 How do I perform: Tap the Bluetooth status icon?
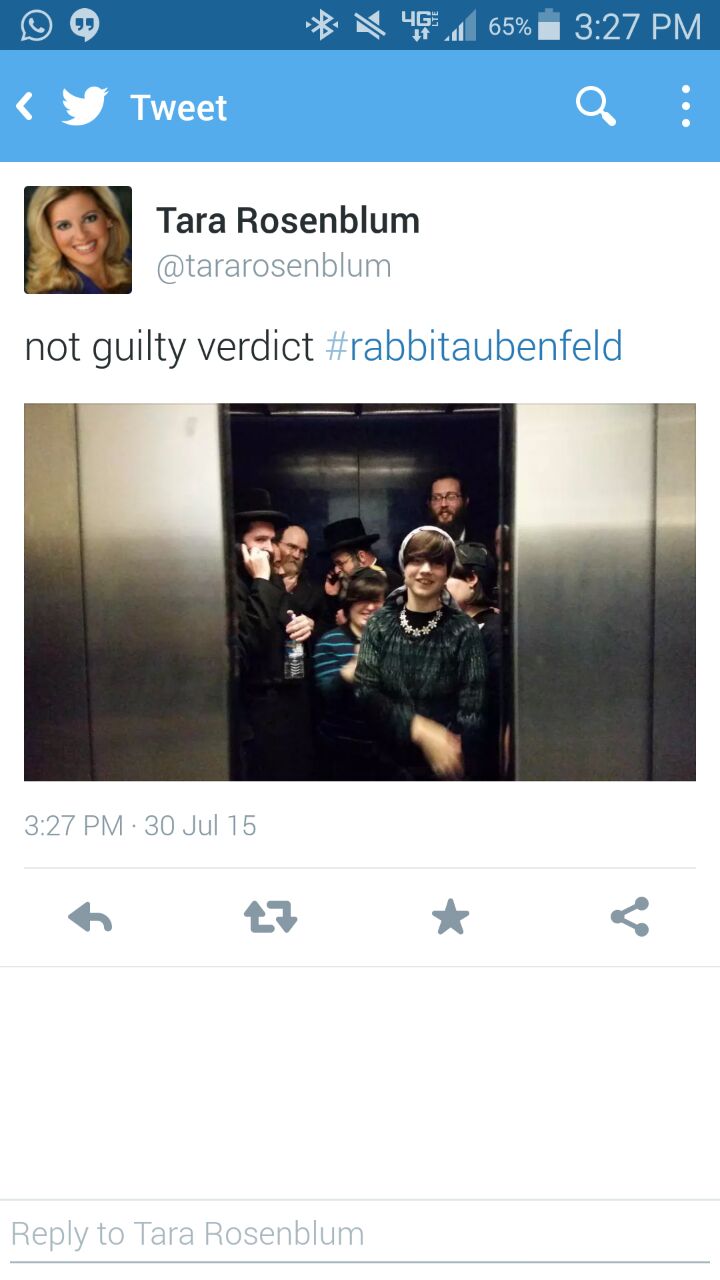click(321, 26)
